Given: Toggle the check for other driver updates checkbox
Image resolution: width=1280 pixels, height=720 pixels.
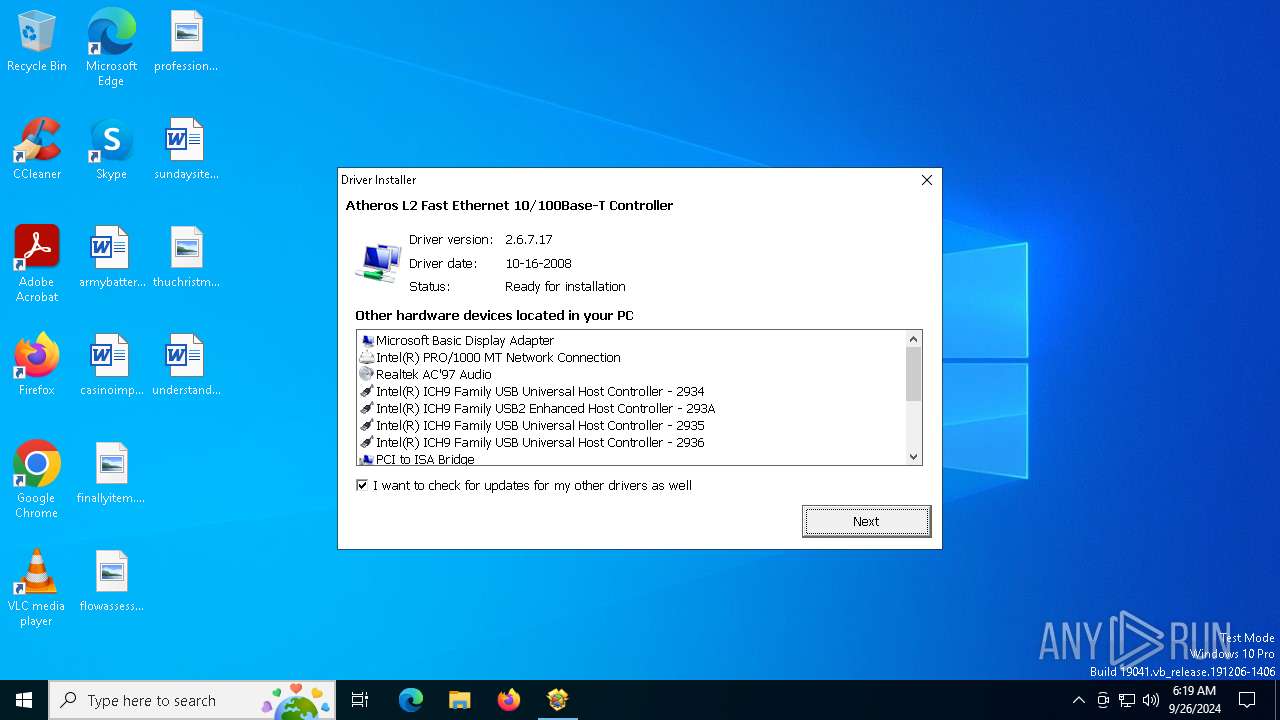Looking at the screenshot, I should [x=362, y=485].
